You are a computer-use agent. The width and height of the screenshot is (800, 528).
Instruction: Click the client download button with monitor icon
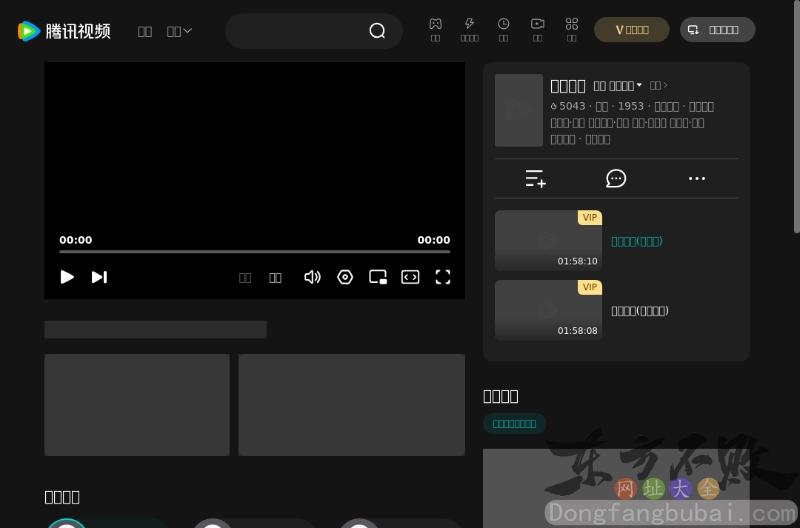[x=717, y=30]
